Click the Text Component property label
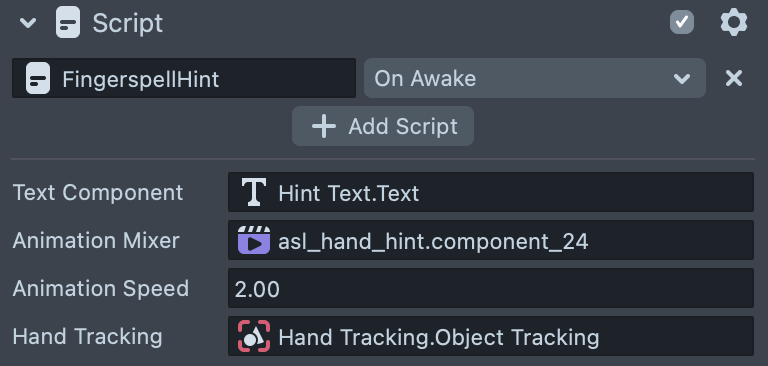 pos(97,193)
